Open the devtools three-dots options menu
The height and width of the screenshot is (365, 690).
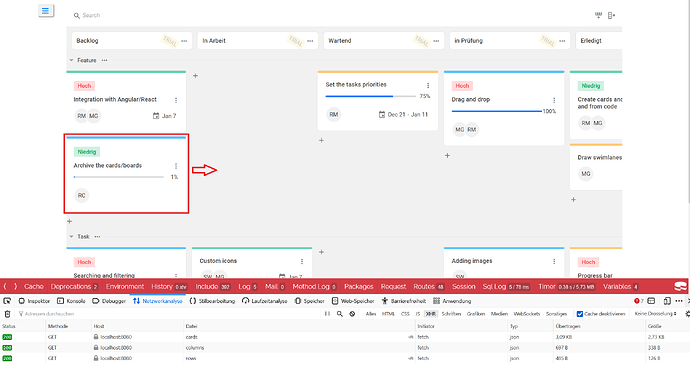pyautogui.click(x=679, y=301)
